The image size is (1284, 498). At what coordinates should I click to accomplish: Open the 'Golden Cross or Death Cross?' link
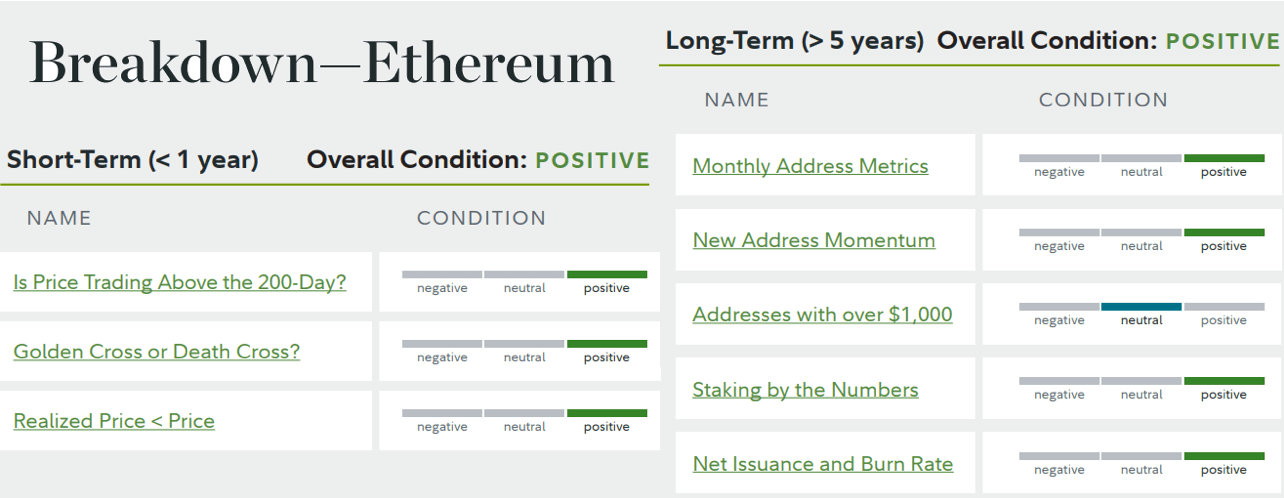[x=156, y=352]
